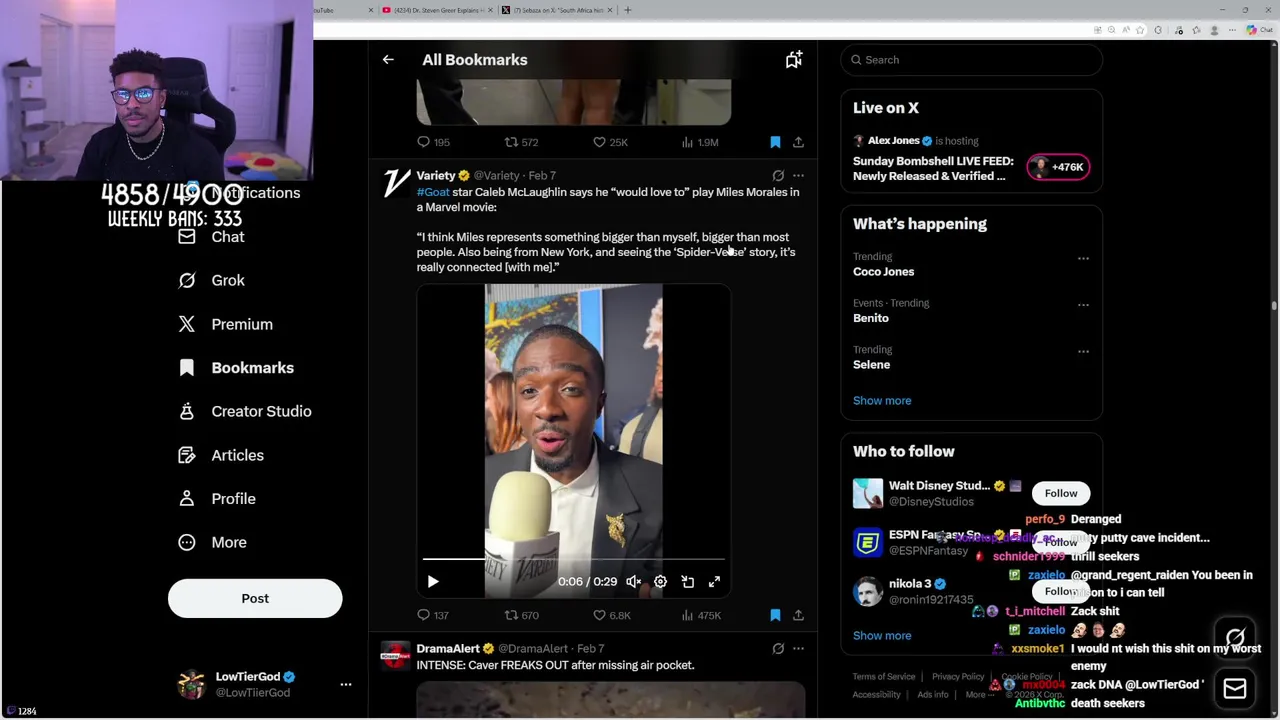Open Sunday Bombshell LIVE FEED broadcast
Screen dimensions: 1280x720
click(x=933, y=168)
